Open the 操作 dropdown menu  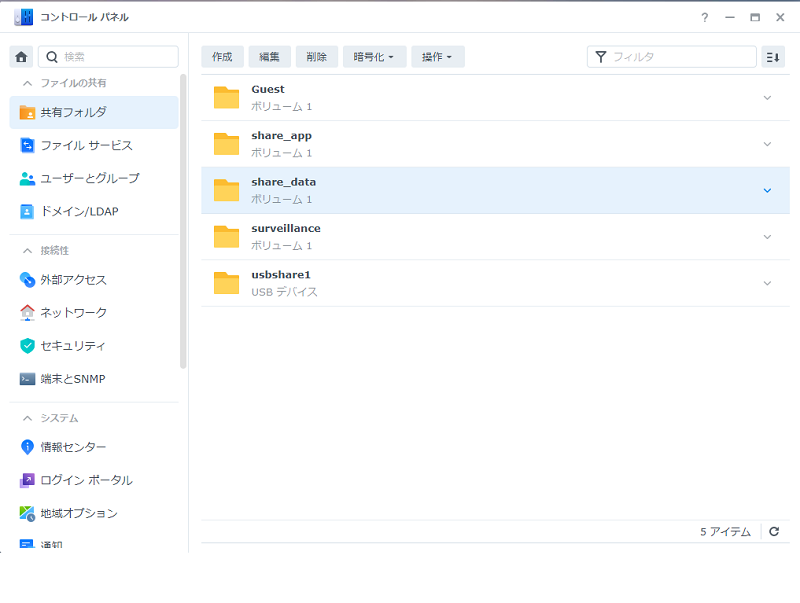(438, 57)
